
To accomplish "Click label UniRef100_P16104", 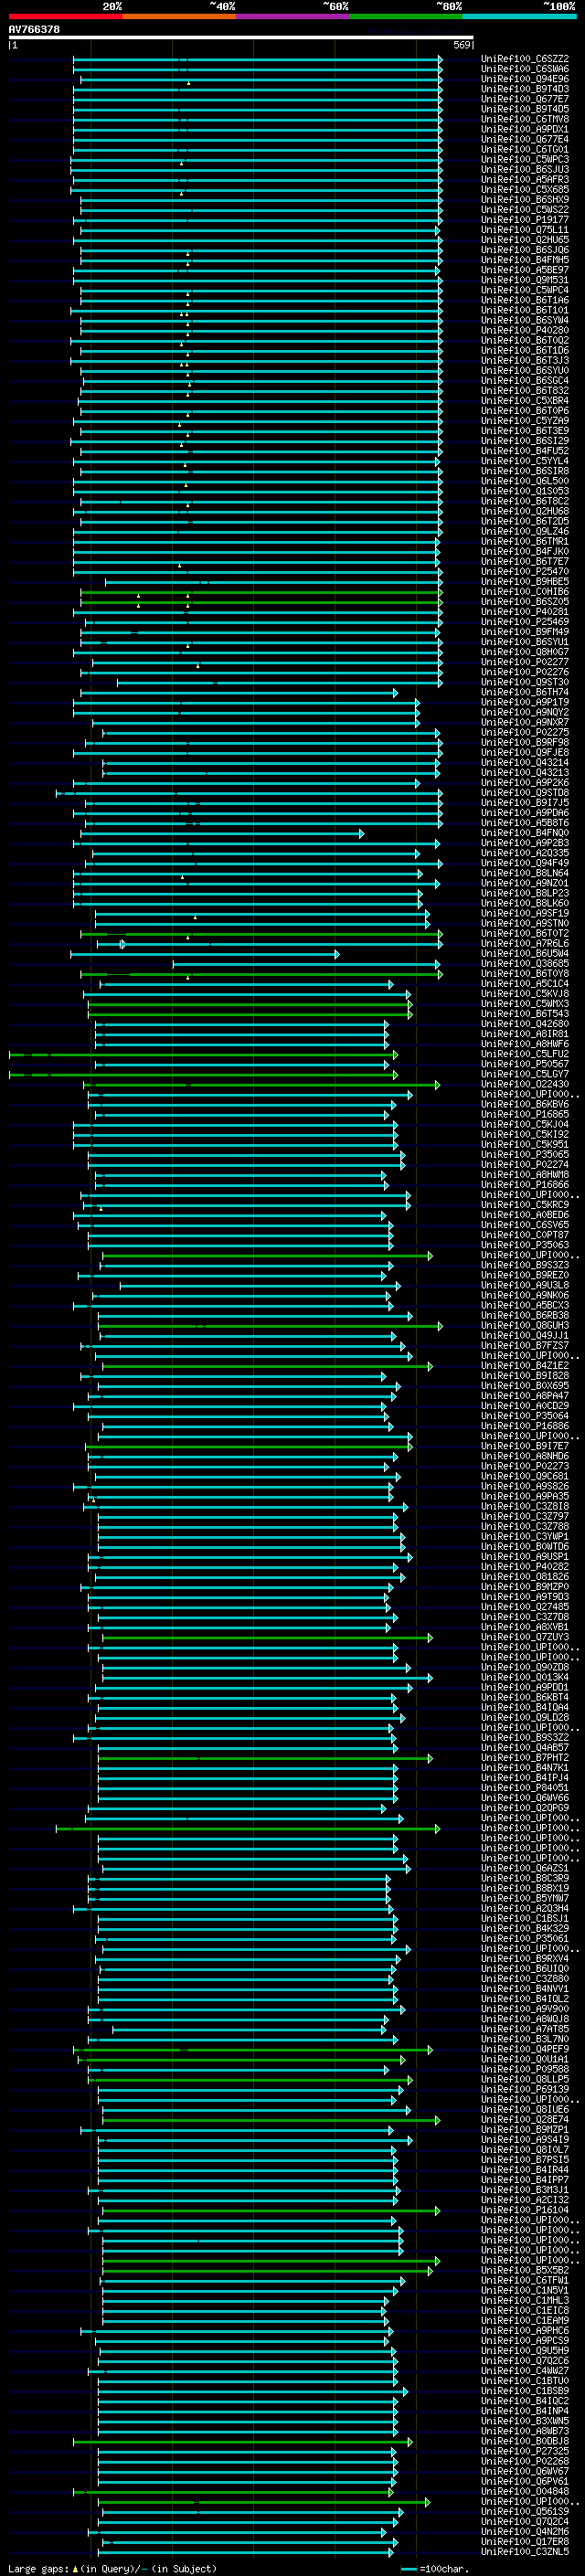I will (x=525, y=2210).
